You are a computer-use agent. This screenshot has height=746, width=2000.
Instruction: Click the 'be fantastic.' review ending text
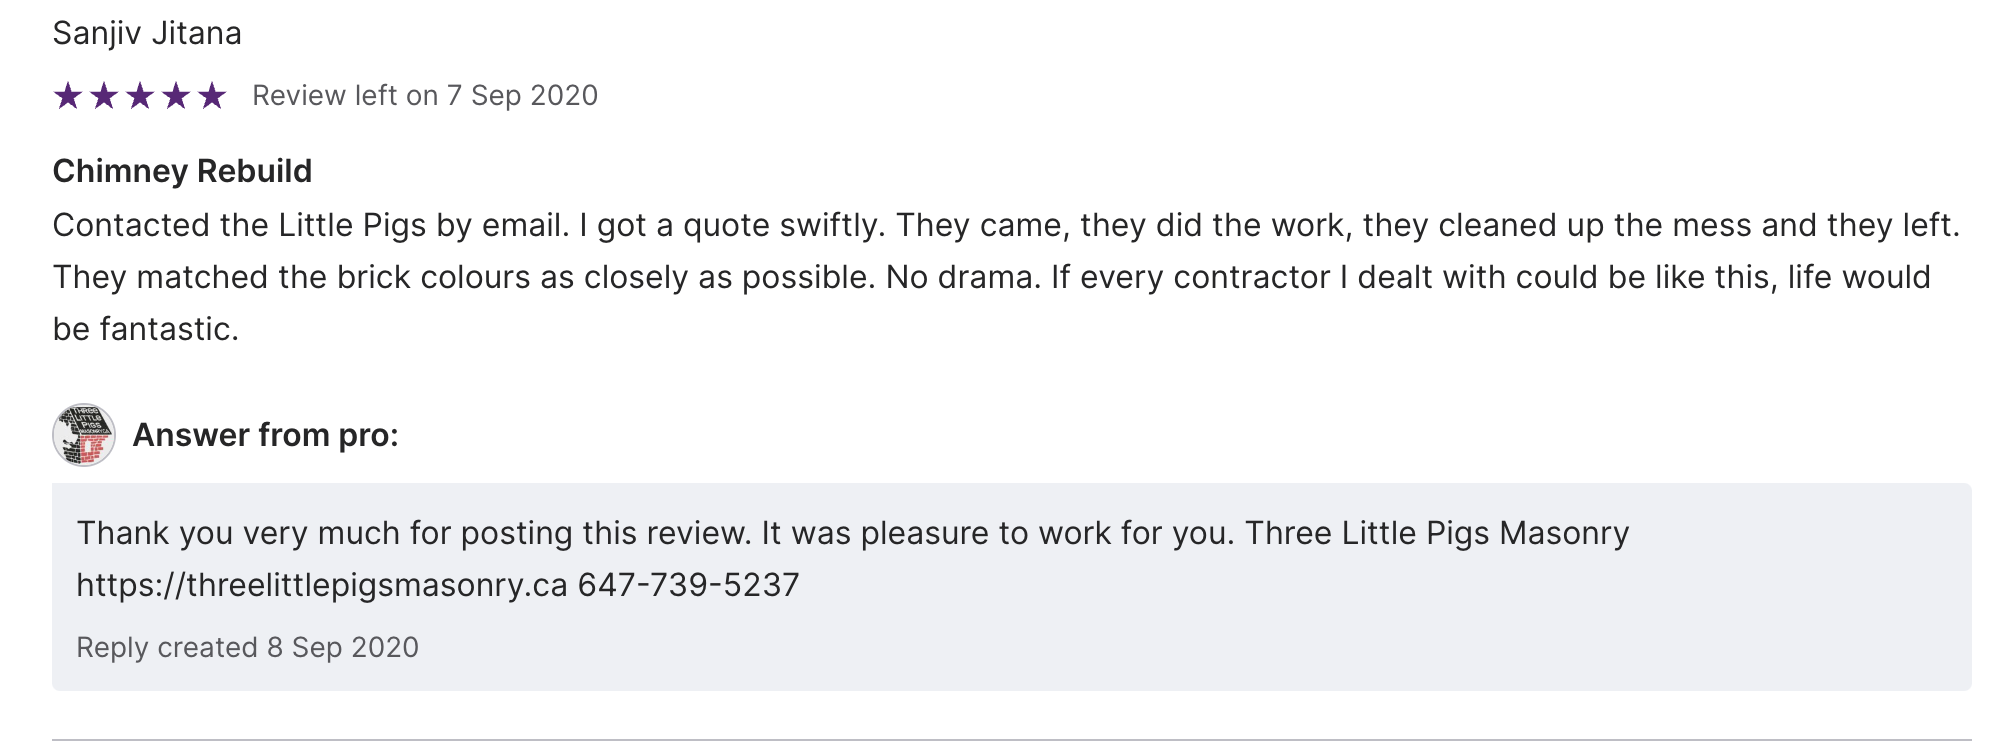coord(145,329)
